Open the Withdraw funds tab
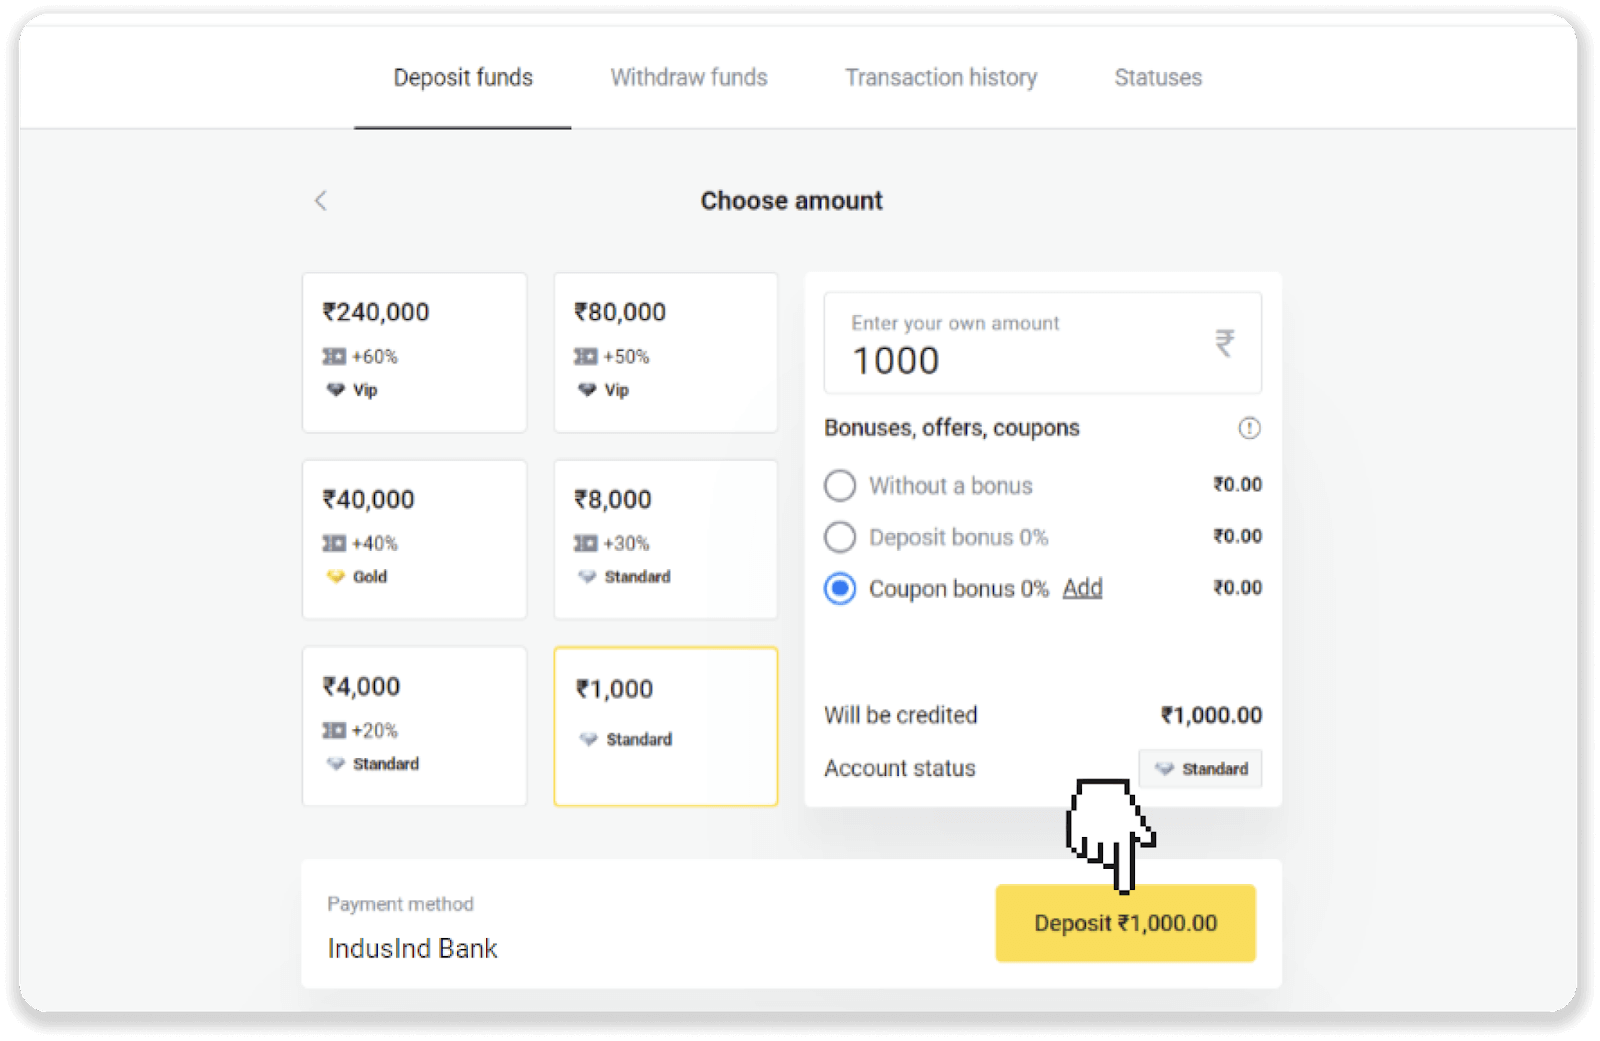This screenshot has height=1041, width=1600. (x=689, y=78)
